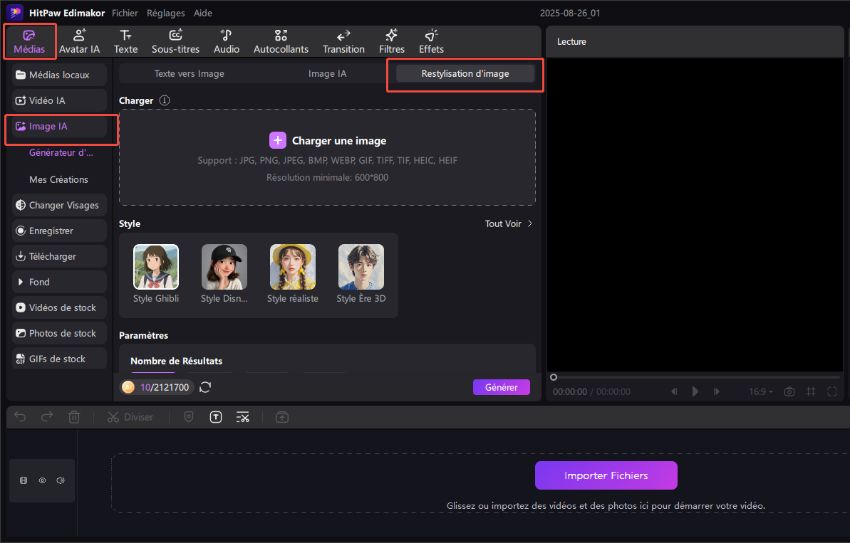The image size is (850, 543).
Task: Choose the Style réaliste thumbnail
Action: point(293,267)
